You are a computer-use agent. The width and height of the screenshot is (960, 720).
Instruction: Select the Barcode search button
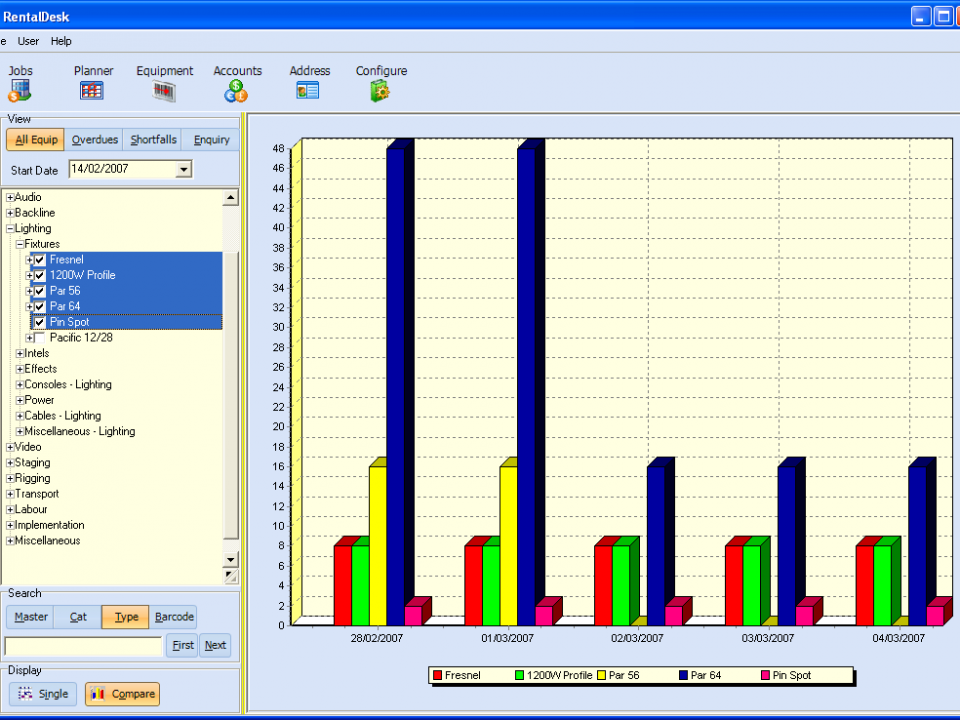point(174,617)
